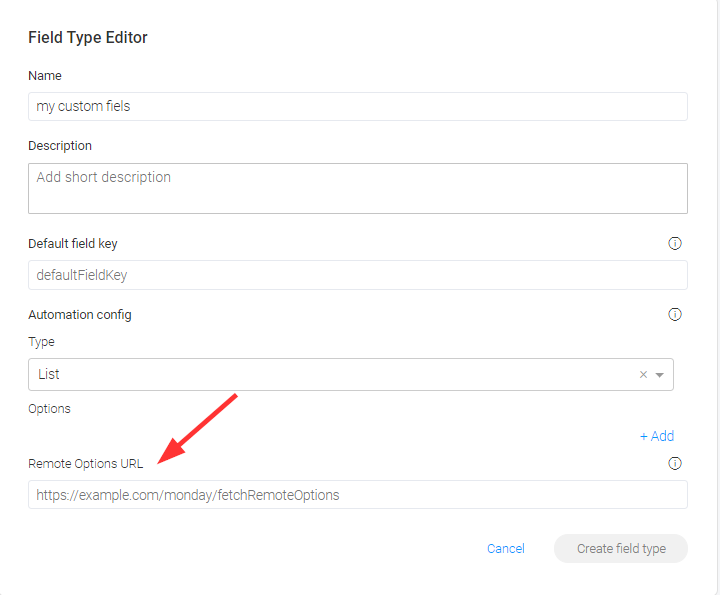720x595 pixels.
Task: Open the Automation config info tooltip icon
Action: click(675, 314)
